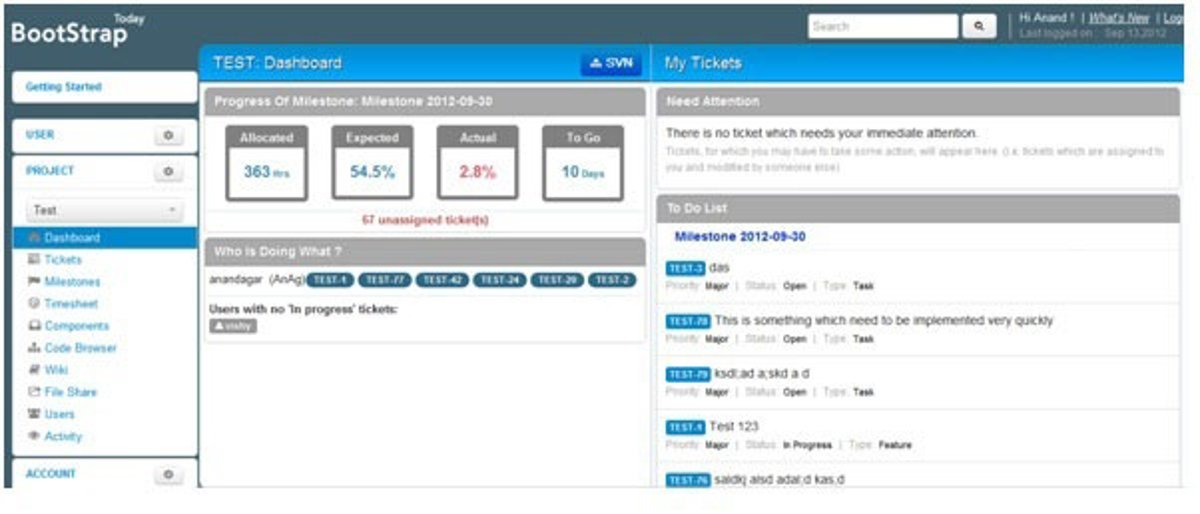Open Tickets in the sidebar
Image resolution: width=1200 pixels, height=514 pixels.
click(63, 260)
